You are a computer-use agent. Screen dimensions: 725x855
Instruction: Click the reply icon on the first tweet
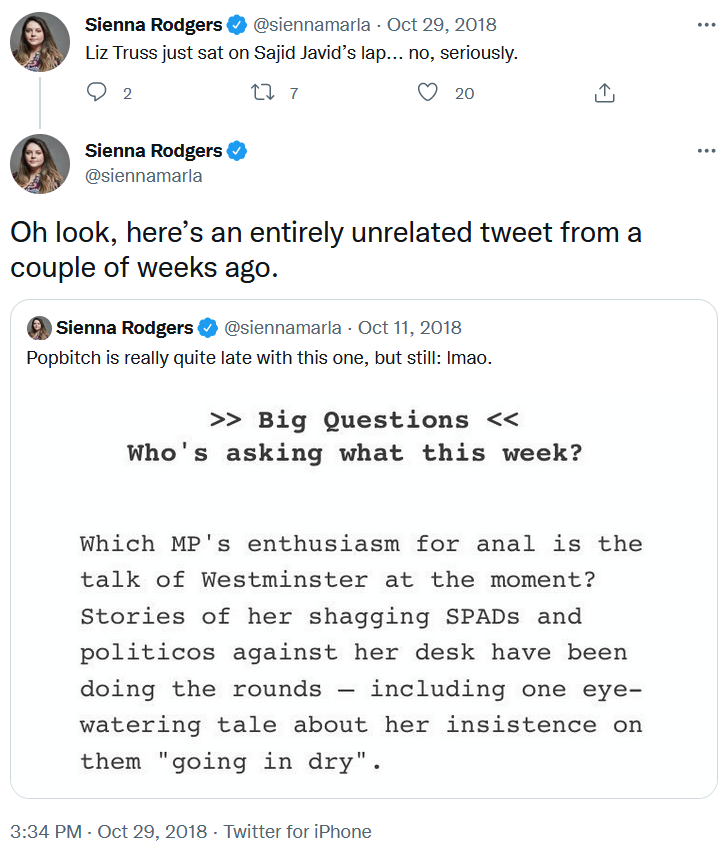pyautogui.click(x=96, y=92)
